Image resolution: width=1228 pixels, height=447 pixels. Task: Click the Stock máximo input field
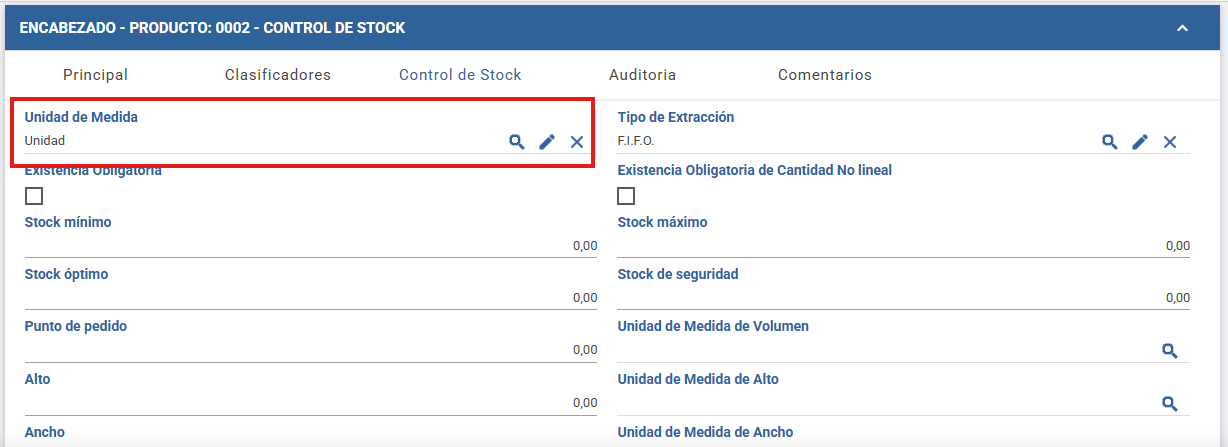coord(904,245)
